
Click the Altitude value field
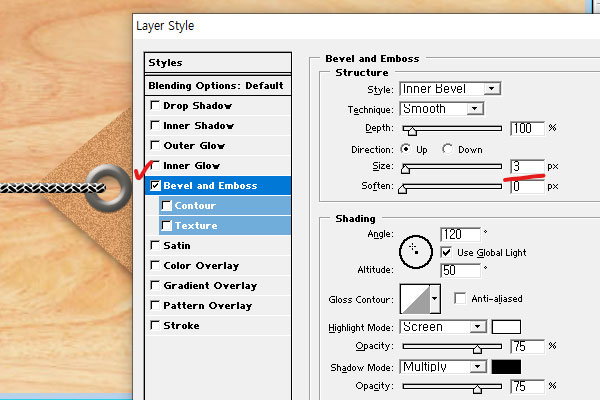pos(460,270)
